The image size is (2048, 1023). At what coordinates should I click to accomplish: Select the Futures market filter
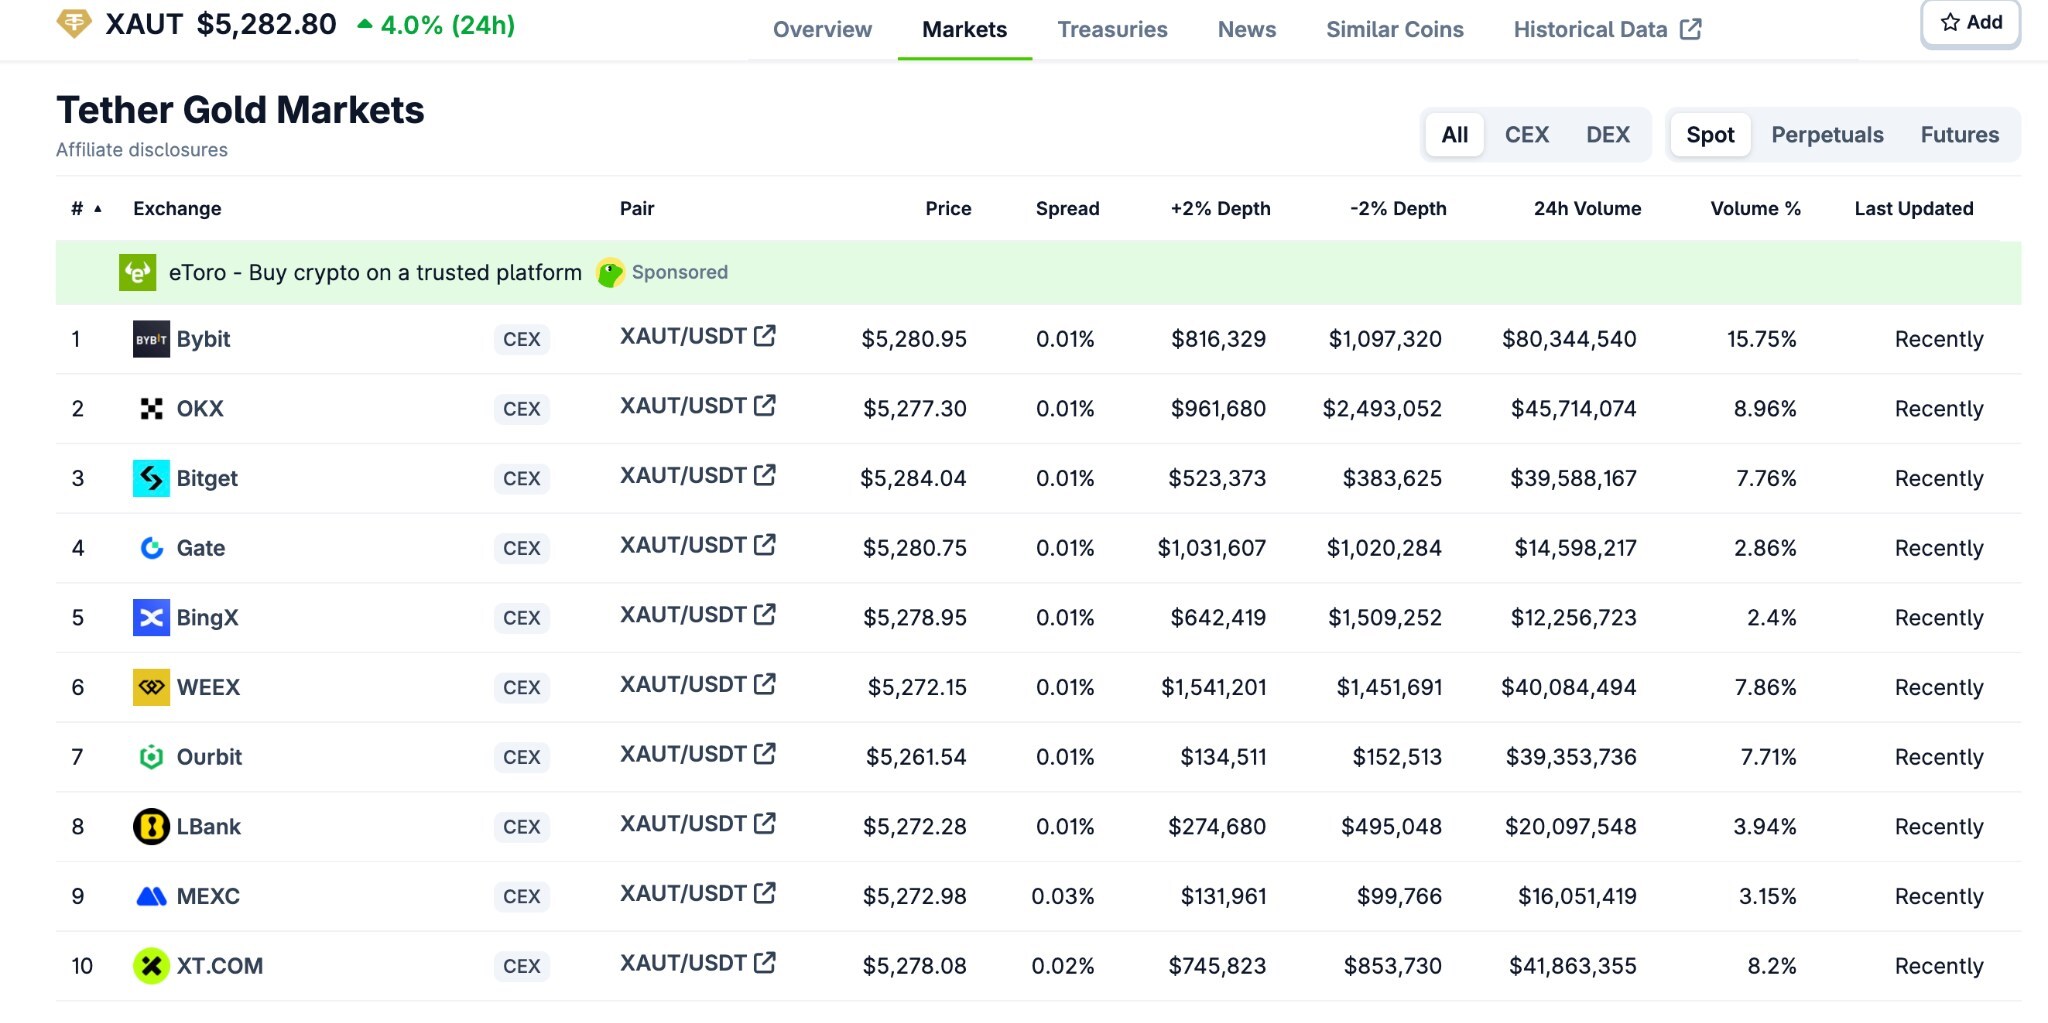(1959, 134)
